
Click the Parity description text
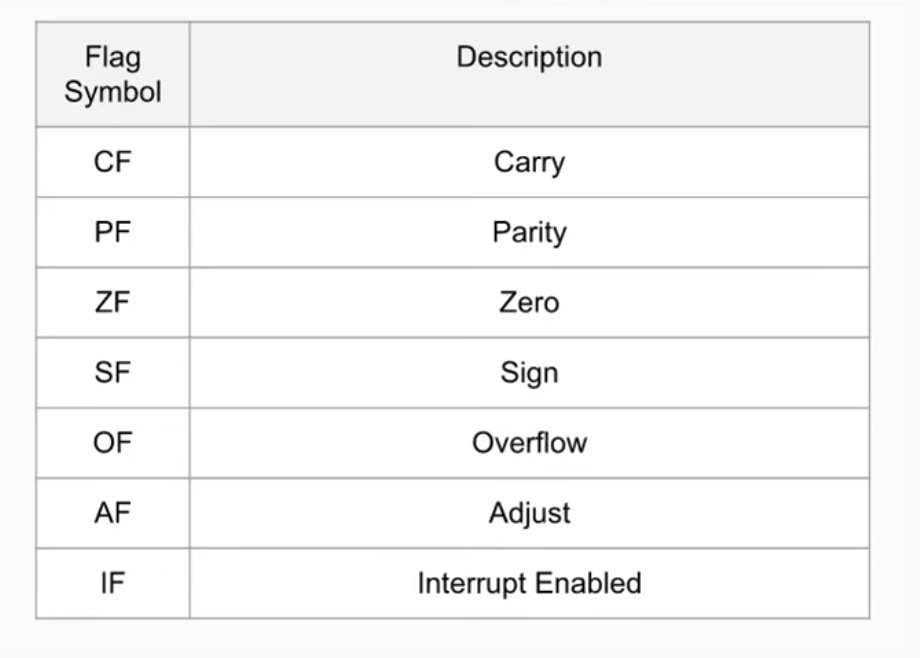pos(529,233)
